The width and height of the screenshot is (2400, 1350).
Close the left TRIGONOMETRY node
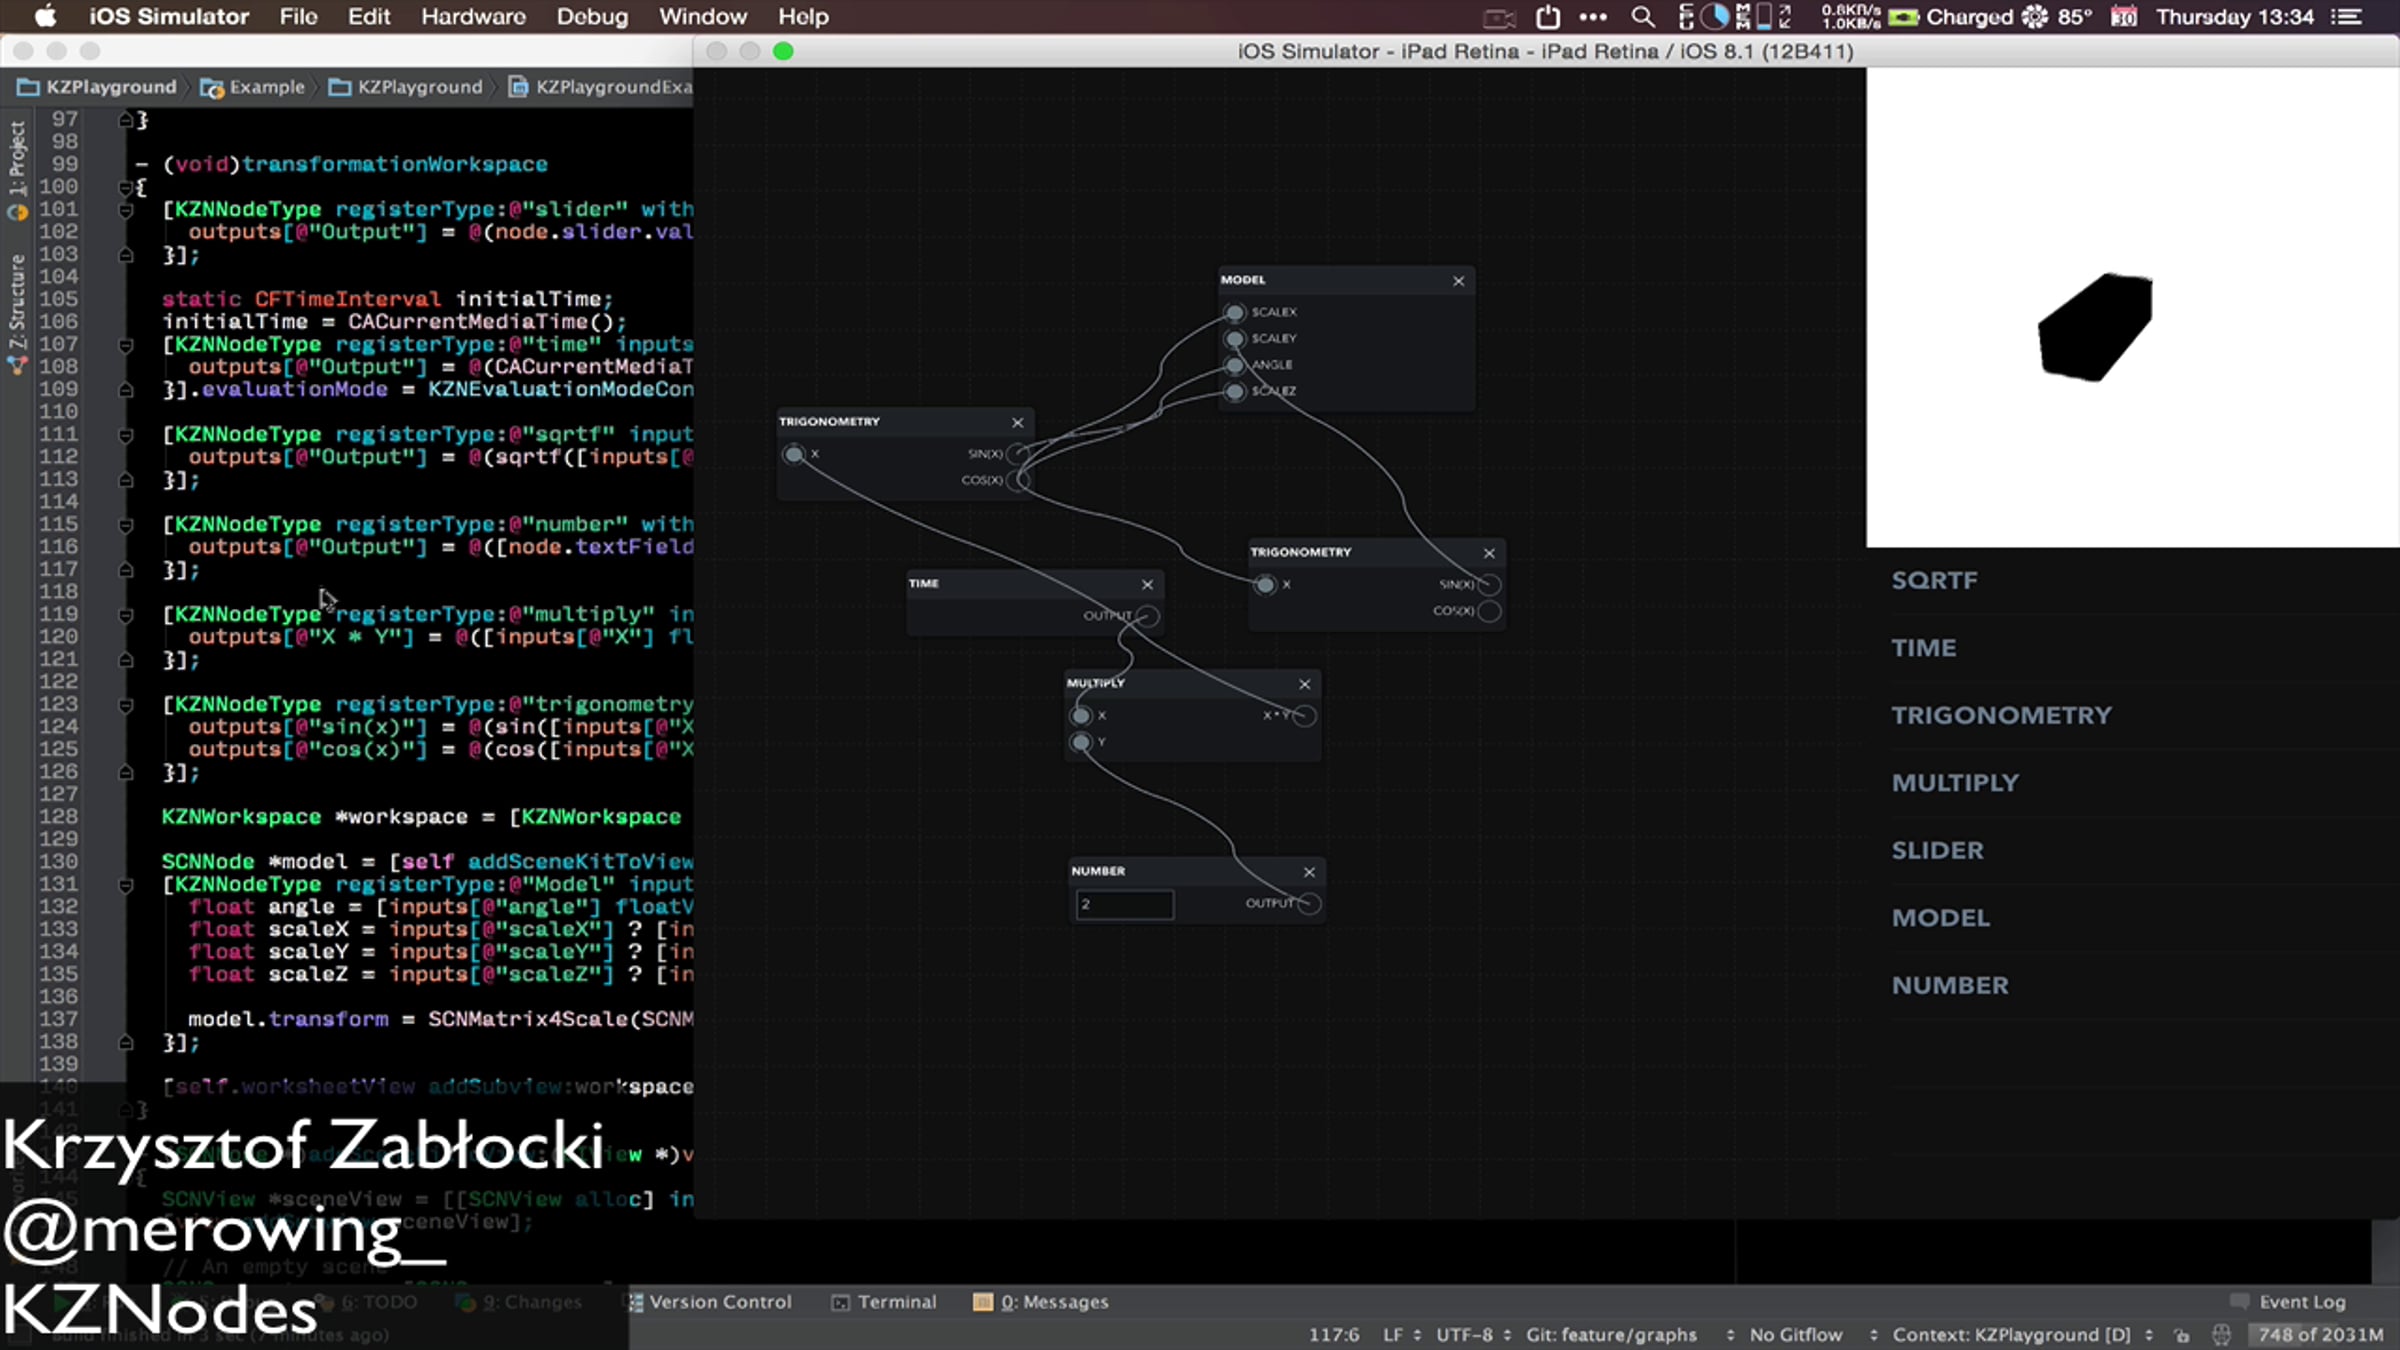point(1017,422)
